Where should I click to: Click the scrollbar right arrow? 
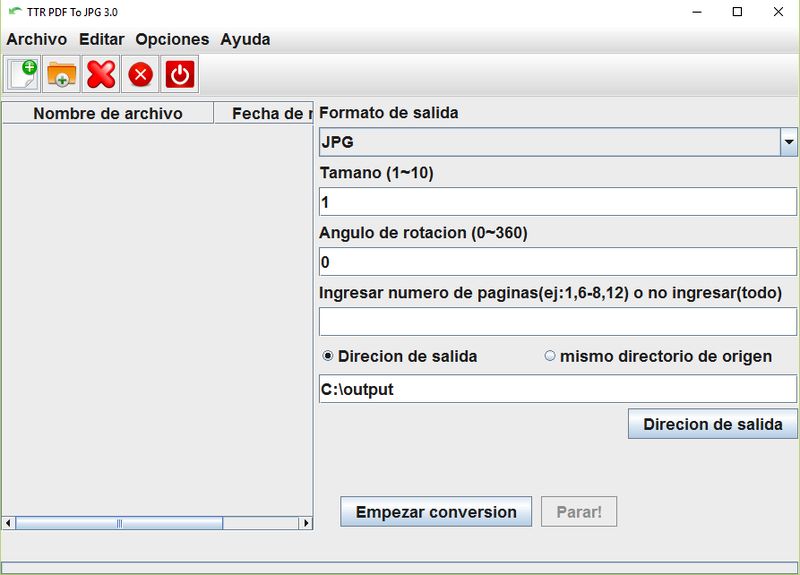pos(306,523)
